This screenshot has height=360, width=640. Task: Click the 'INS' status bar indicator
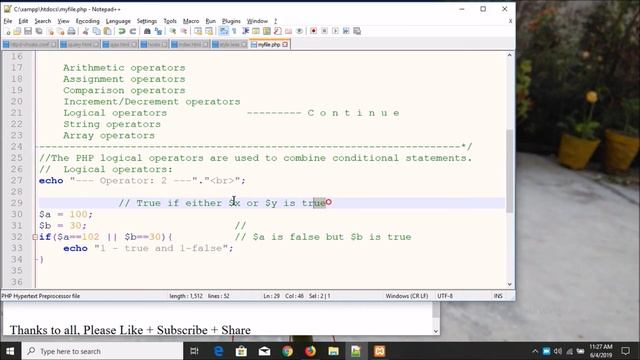click(x=498, y=296)
